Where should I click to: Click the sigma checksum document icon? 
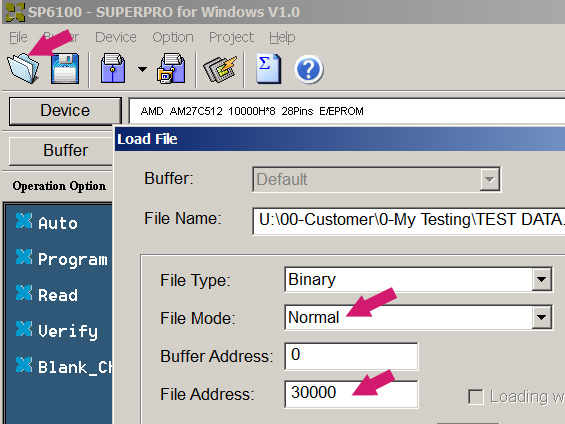(268, 68)
